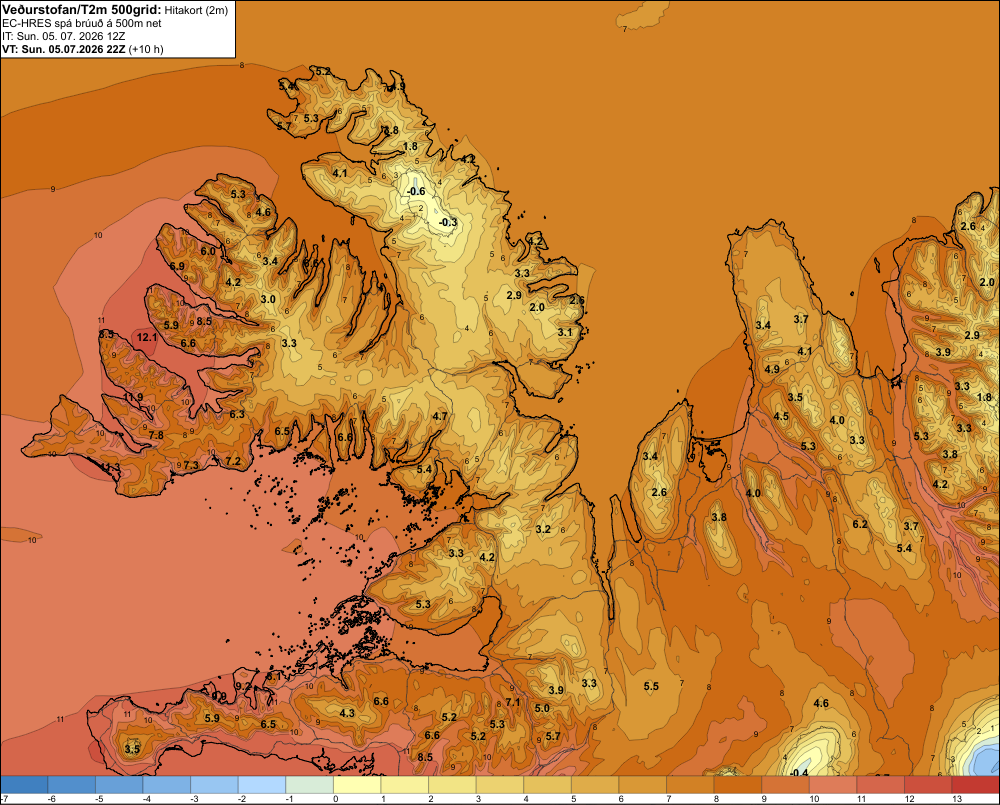Click the -0.3 temperature value
This screenshot has height=805, width=1000.
(448, 222)
